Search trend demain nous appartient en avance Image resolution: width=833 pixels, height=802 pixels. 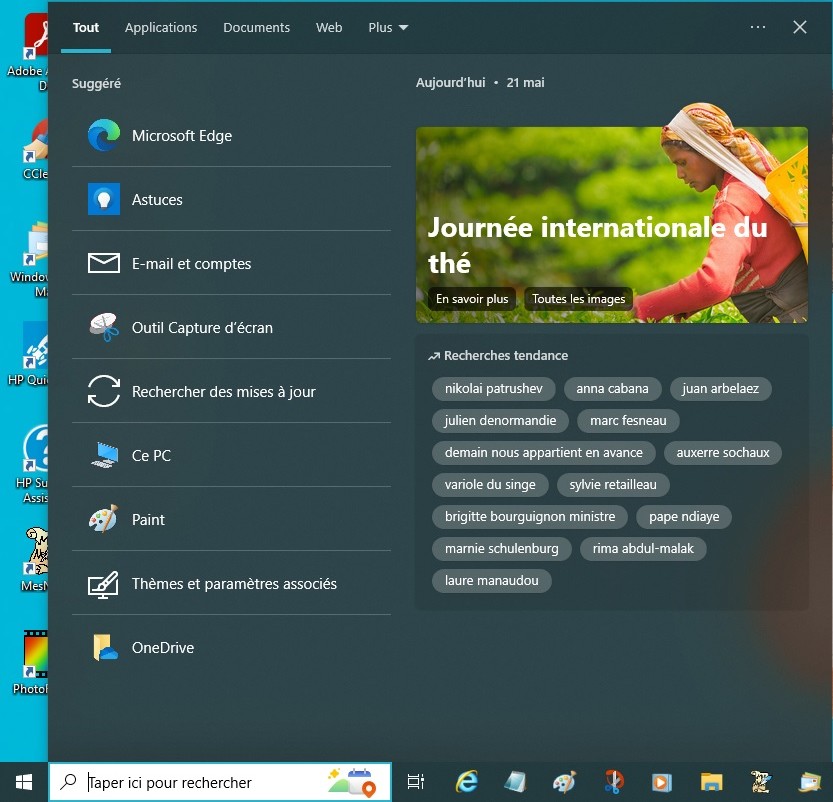pyautogui.click(x=543, y=453)
